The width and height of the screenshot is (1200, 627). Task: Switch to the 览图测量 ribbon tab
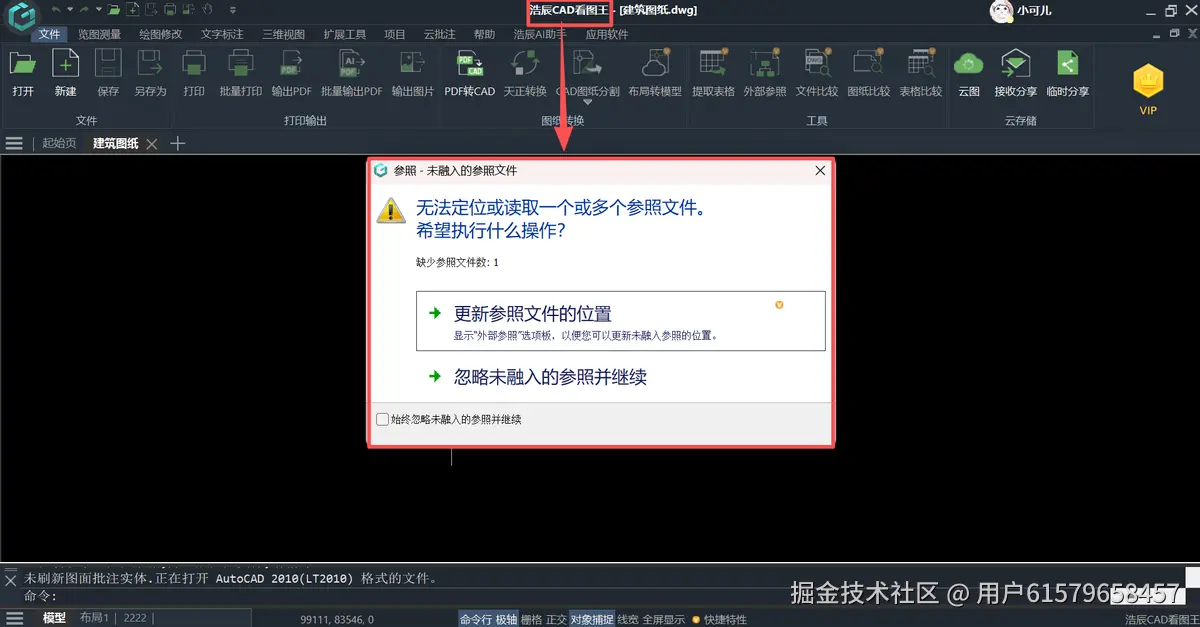coord(100,34)
